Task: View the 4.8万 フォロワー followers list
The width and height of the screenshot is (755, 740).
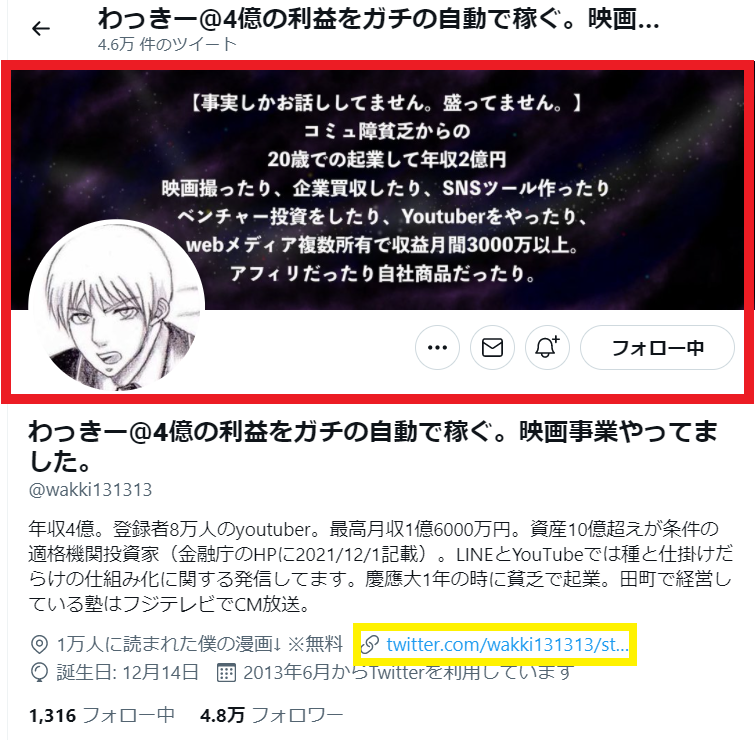Action: point(272,715)
